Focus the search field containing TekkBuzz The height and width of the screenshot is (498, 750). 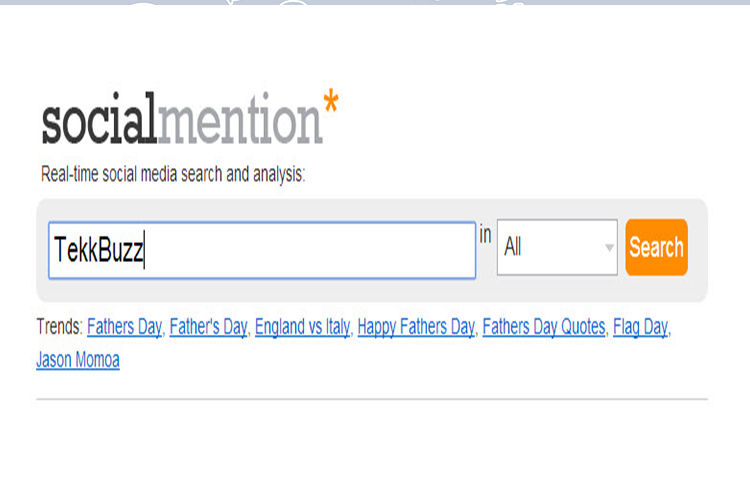coord(262,250)
